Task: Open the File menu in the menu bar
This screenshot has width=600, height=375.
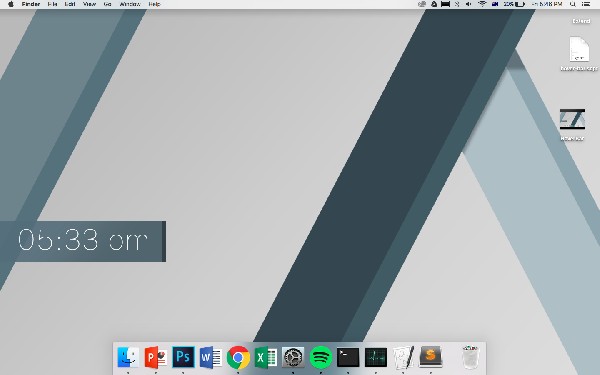Action: (52, 4)
